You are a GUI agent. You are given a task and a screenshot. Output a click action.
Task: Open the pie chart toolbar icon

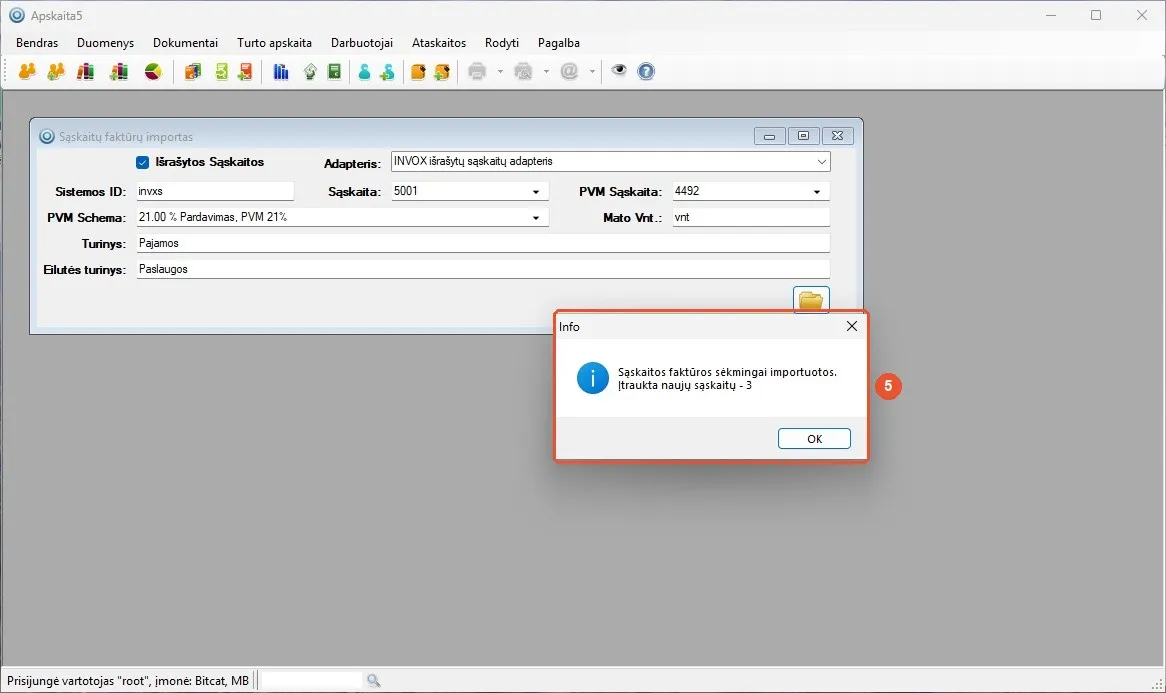153,71
